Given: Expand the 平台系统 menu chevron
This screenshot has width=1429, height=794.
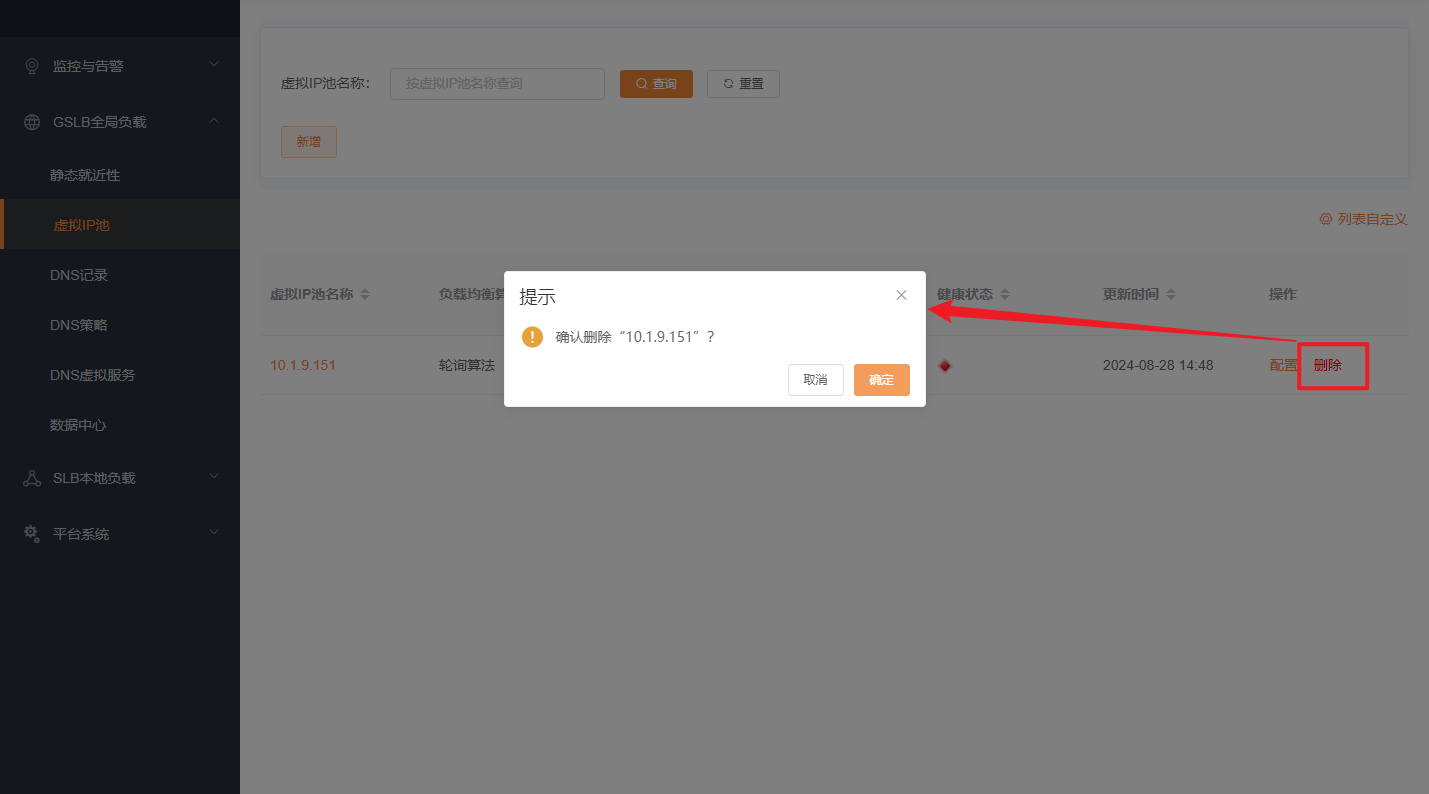Looking at the screenshot, I should [x=213, y=533].
